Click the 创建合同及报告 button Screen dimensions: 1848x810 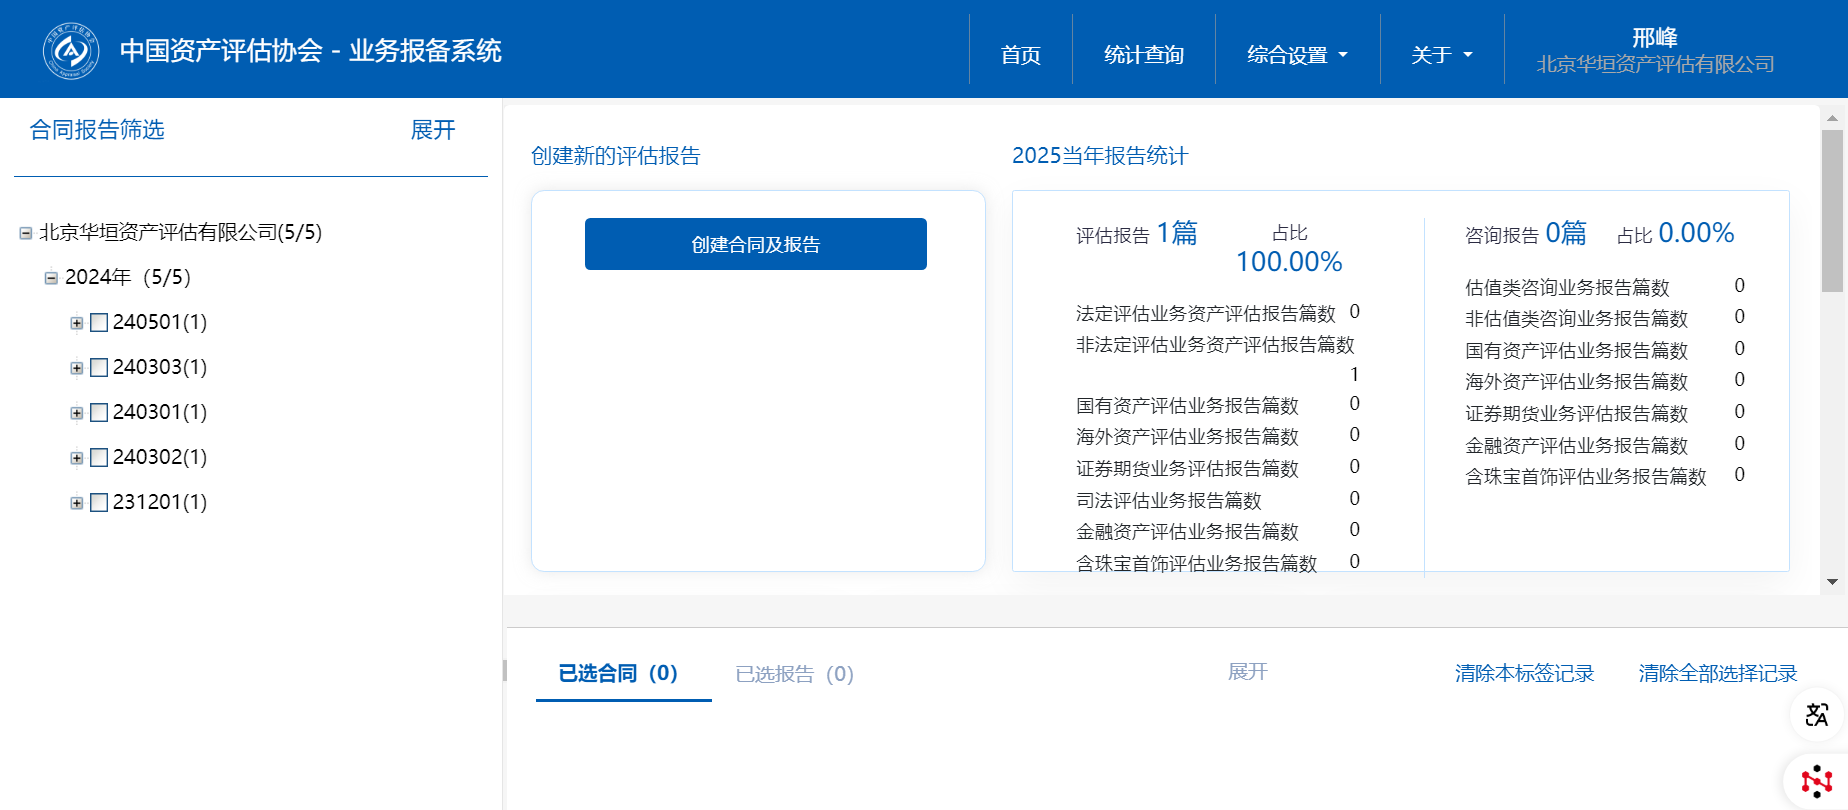755,244
